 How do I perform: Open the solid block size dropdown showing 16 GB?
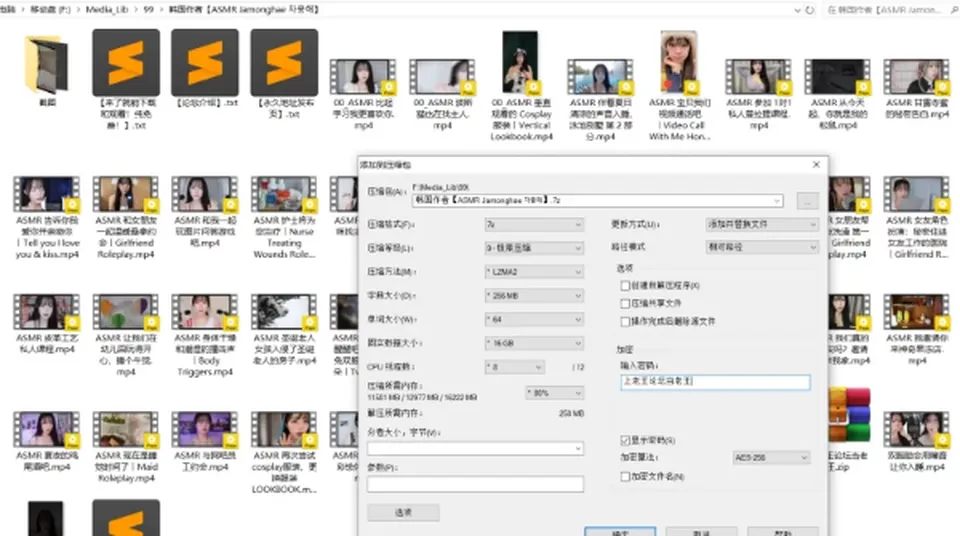pyautogui.click(x=534, y=343)
